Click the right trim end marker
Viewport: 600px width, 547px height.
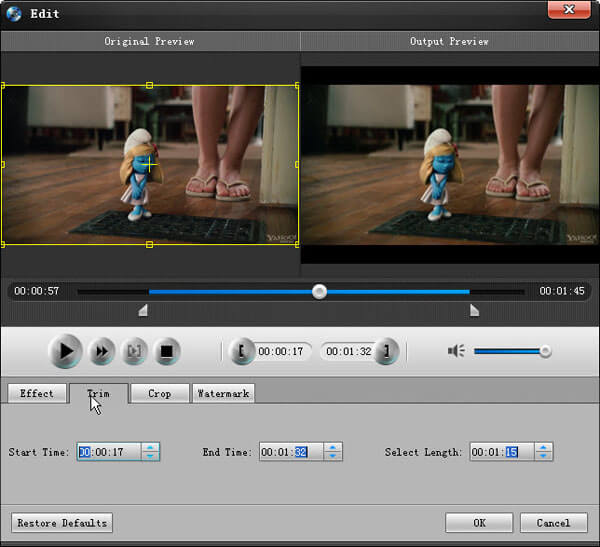(x=474, y=310)
